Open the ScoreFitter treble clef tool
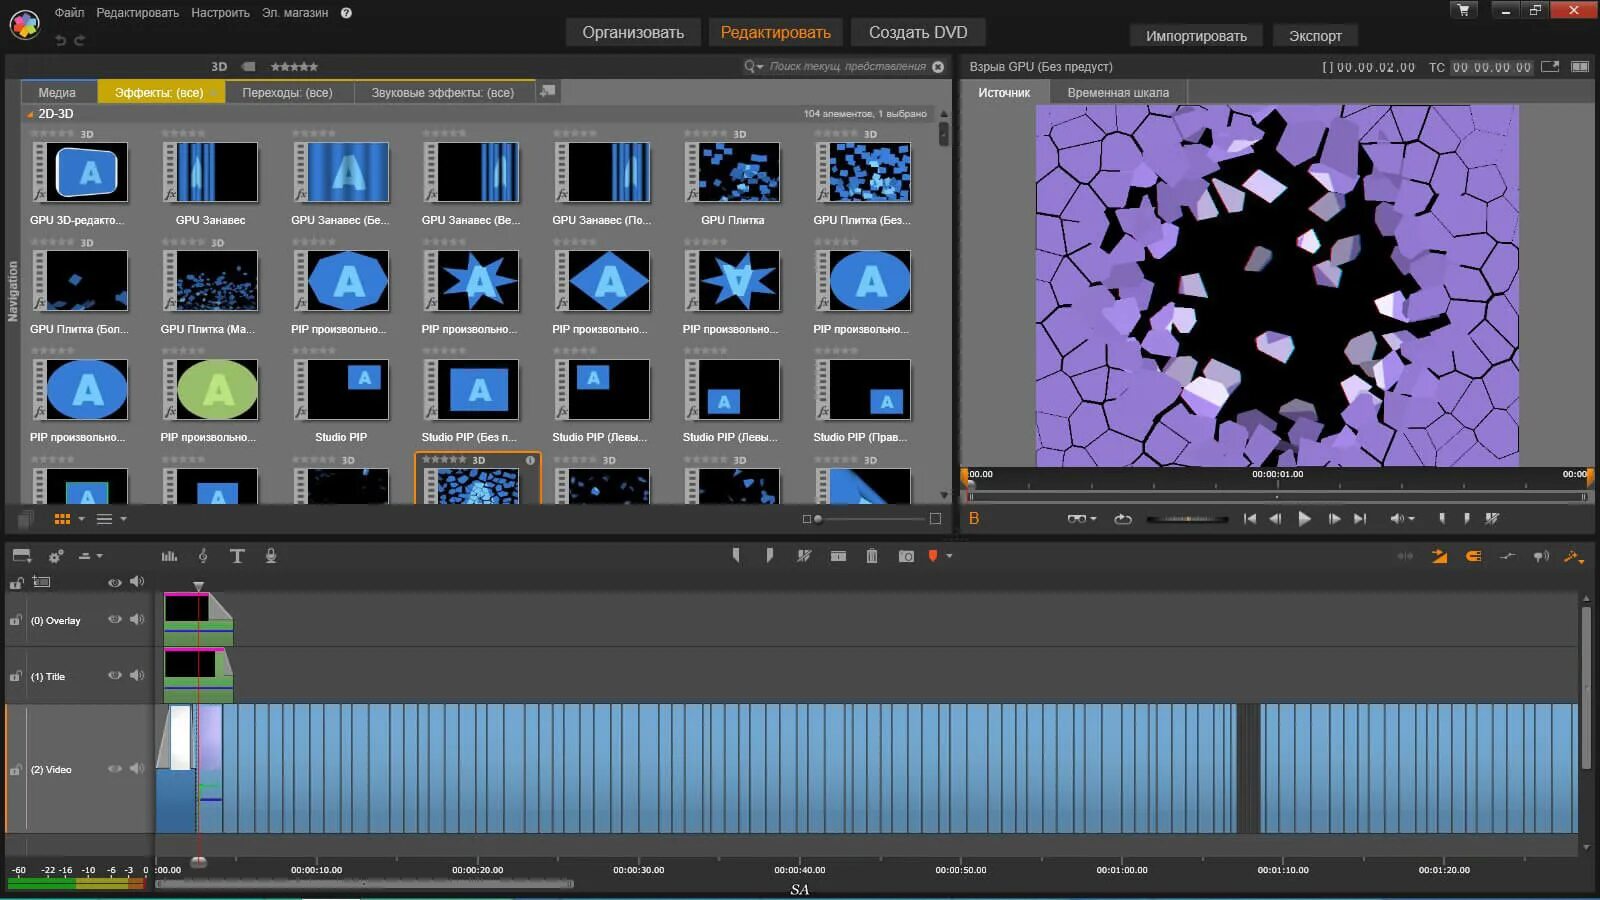Screen dimensions: 1600x900 click(203, 556)
